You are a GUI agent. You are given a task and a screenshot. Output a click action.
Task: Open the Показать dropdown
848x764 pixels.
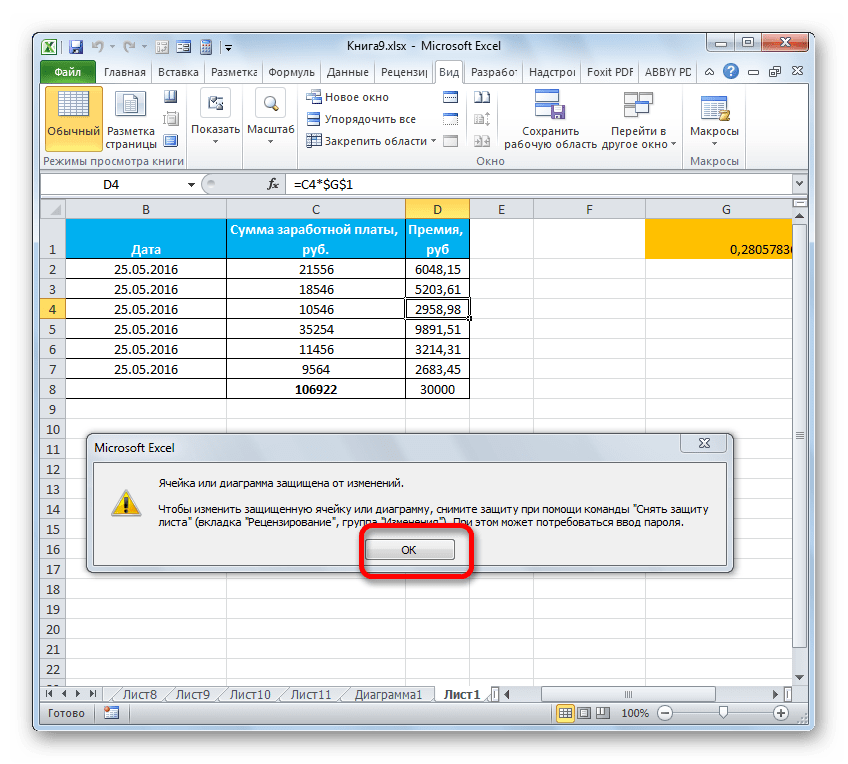point(215,118)
